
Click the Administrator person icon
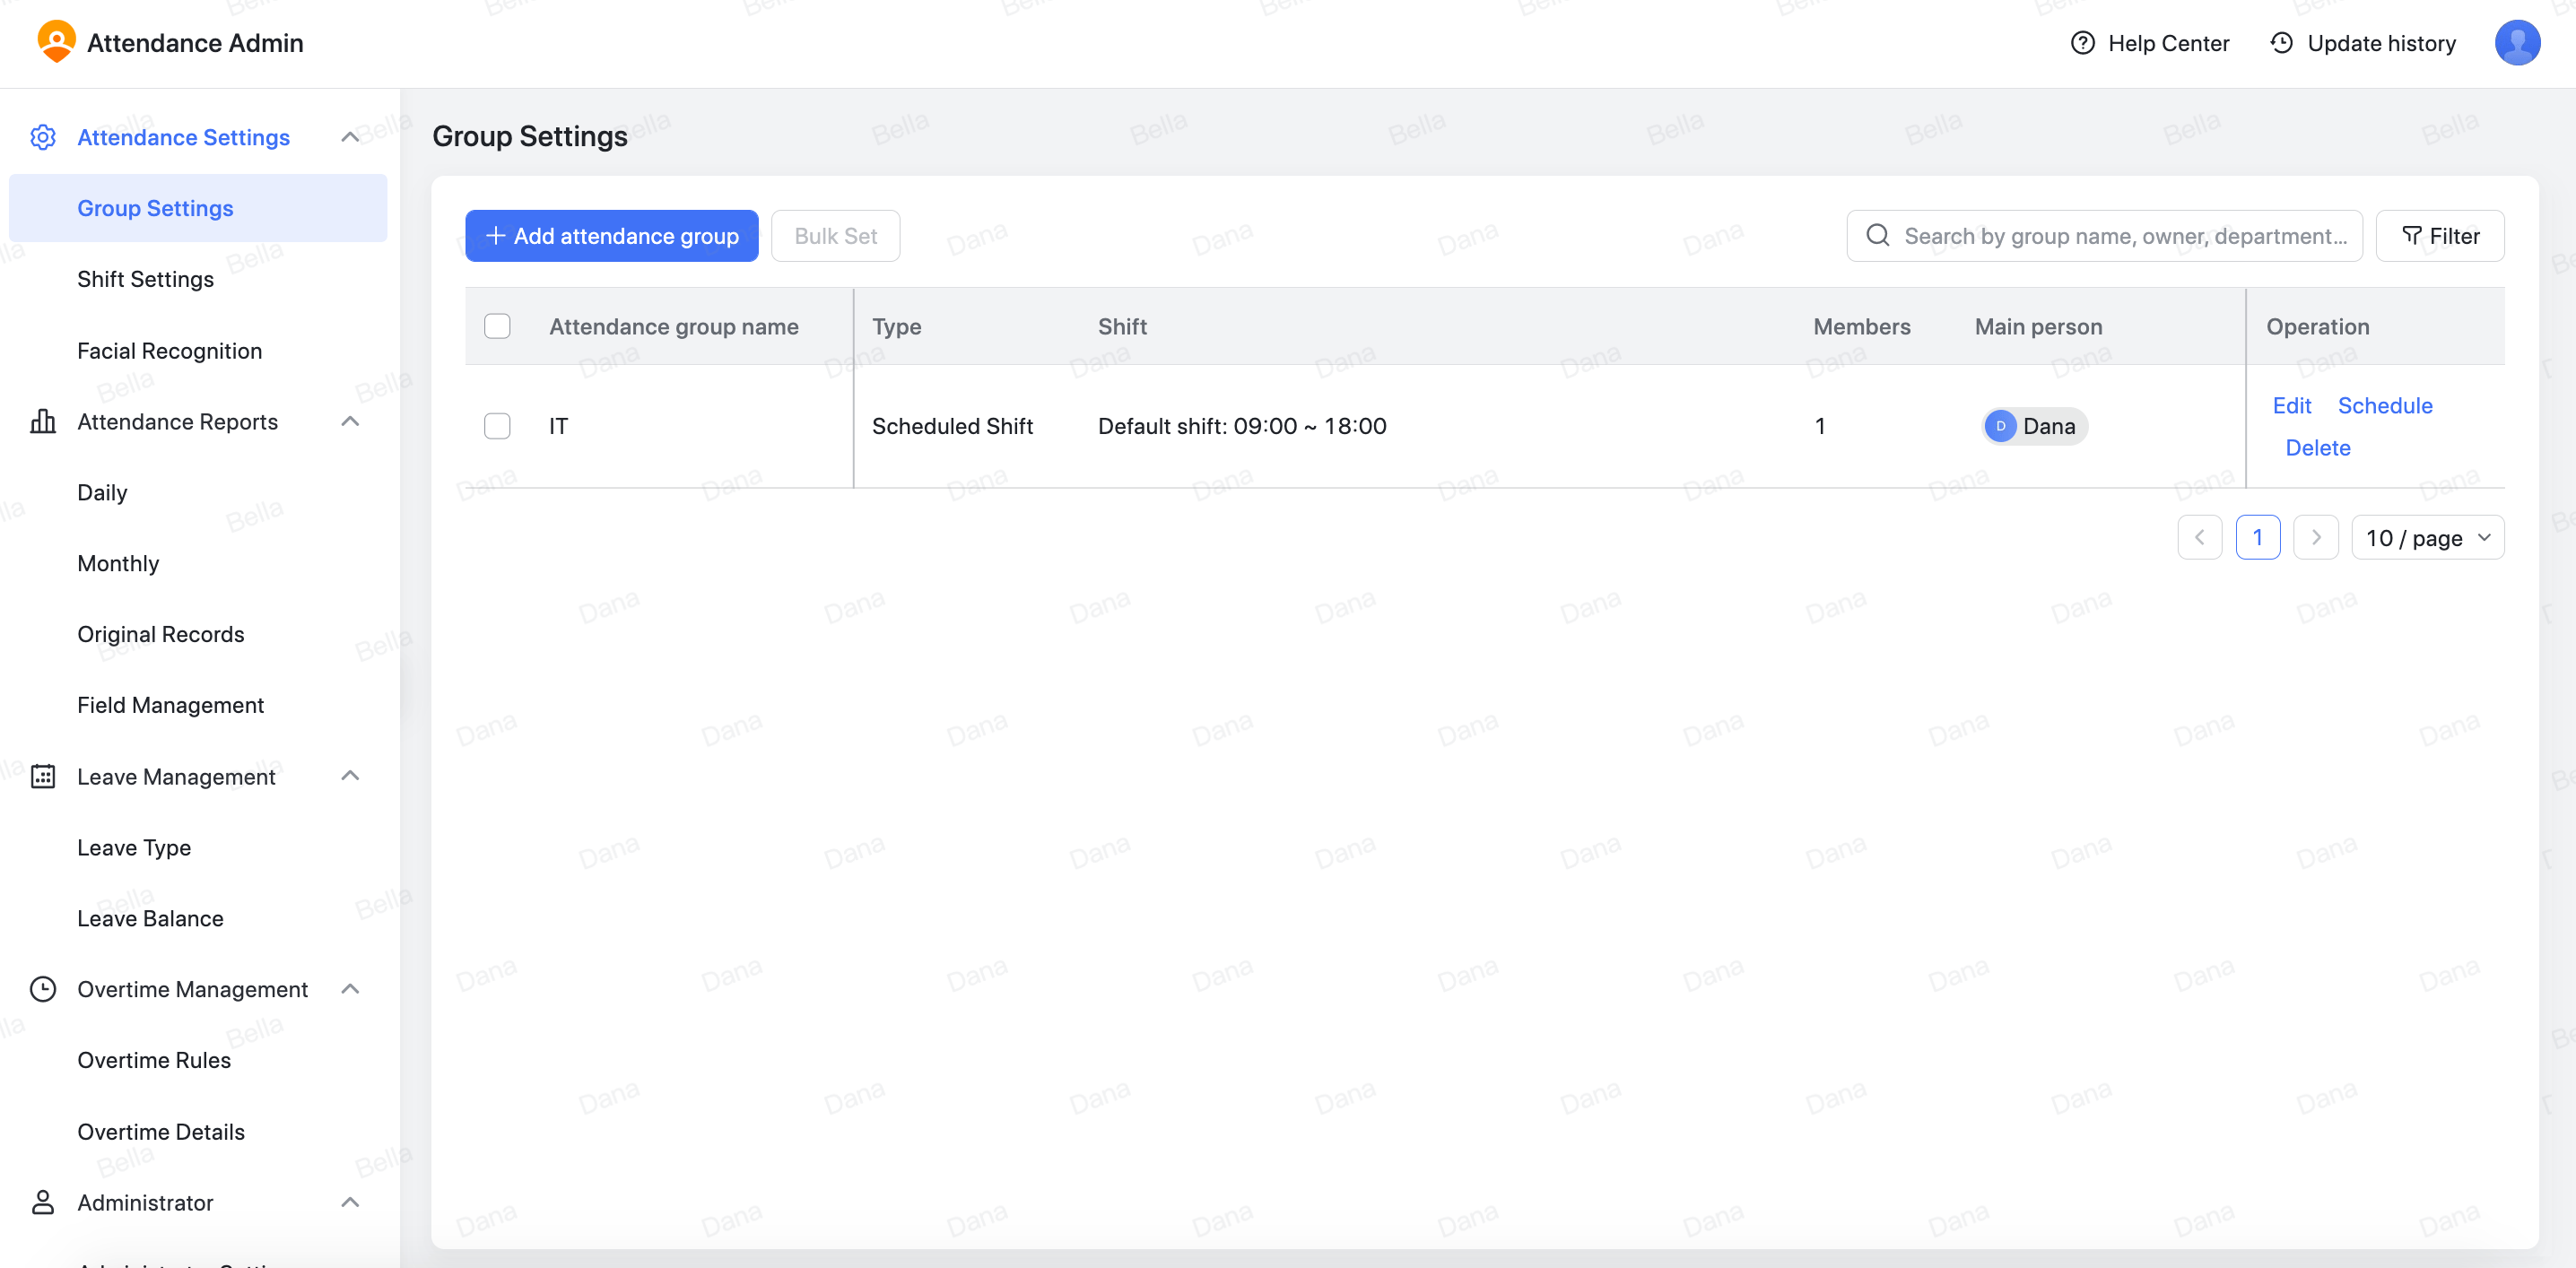43,1202
